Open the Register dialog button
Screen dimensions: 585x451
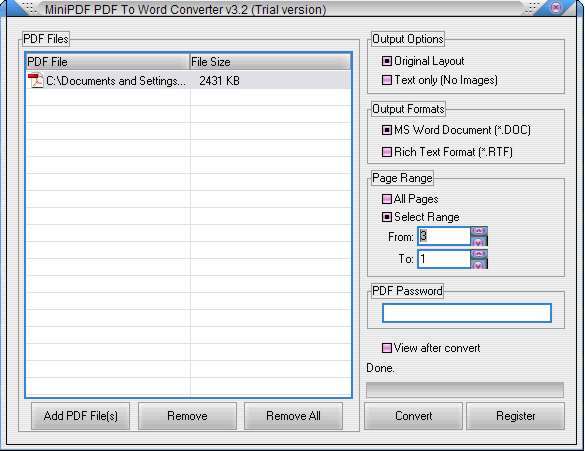point(516,416)
